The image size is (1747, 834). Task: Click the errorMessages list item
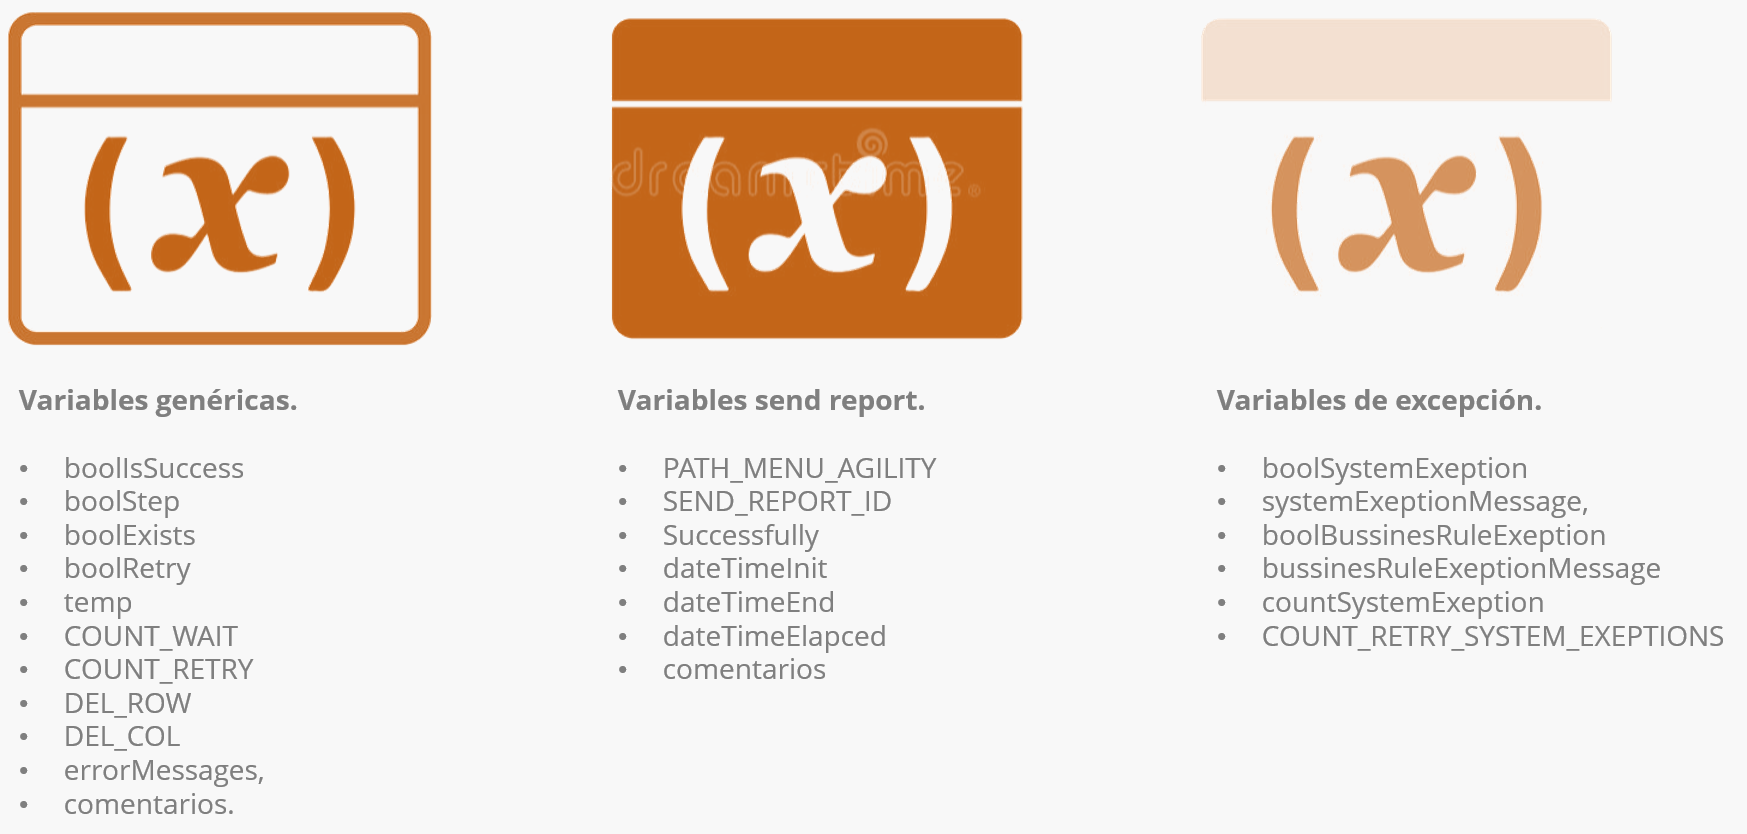[x=163, y=770]
